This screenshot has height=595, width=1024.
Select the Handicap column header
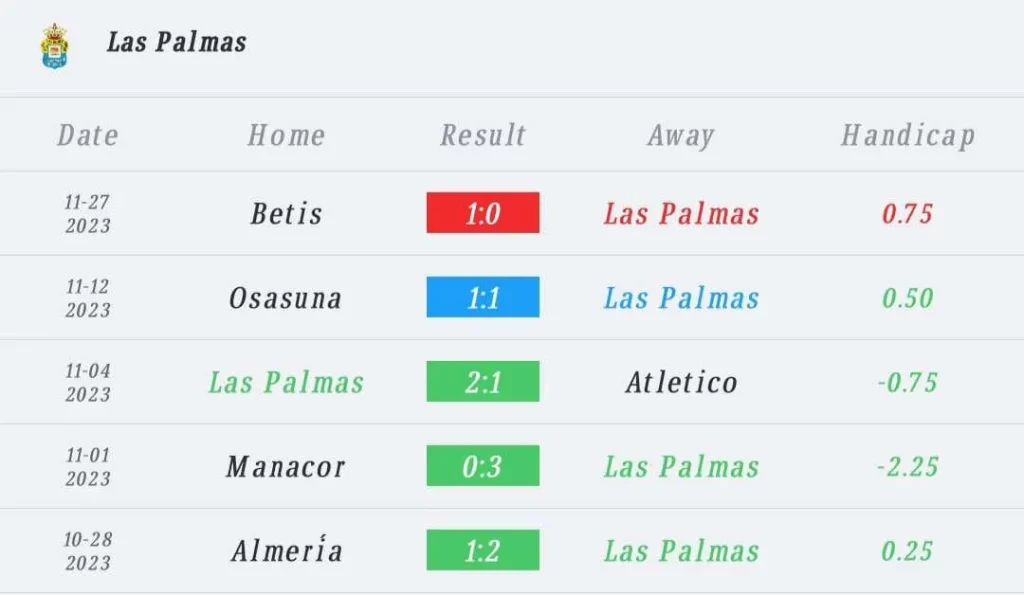[x=908, y=136]
